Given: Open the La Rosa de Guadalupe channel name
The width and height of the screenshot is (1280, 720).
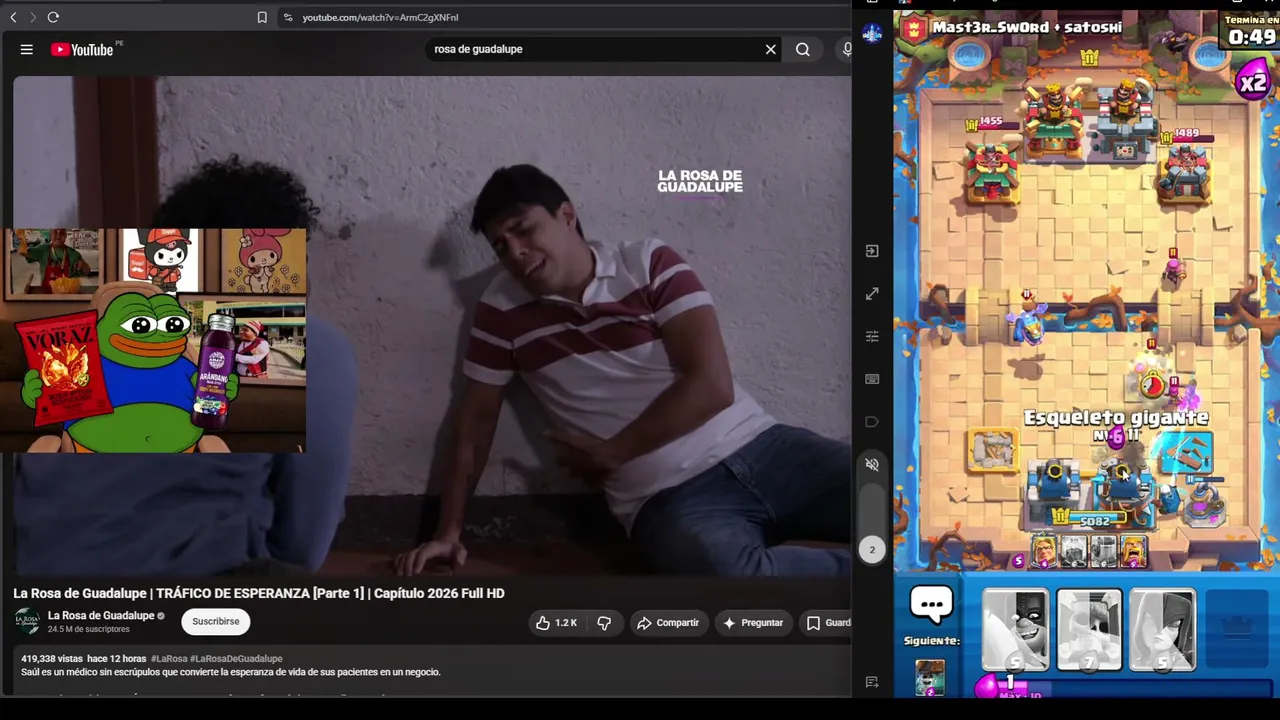Looking at the screenshot, I should 101,615.
